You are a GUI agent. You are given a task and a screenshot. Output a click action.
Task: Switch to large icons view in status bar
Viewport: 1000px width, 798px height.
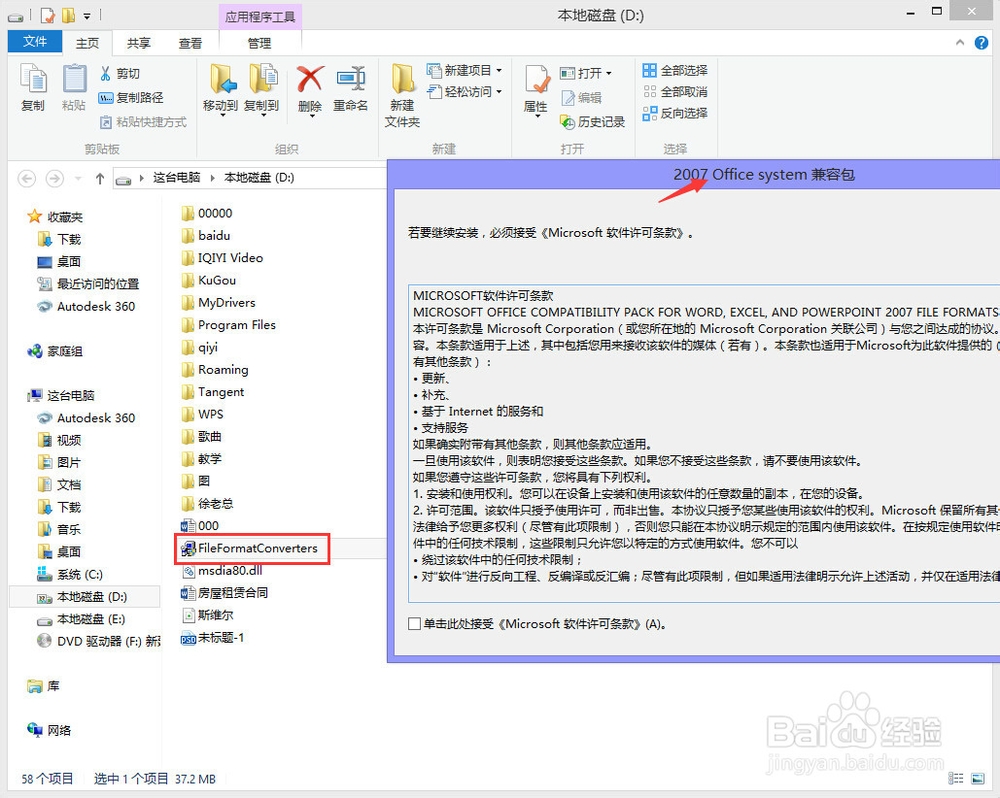(978, 778)
